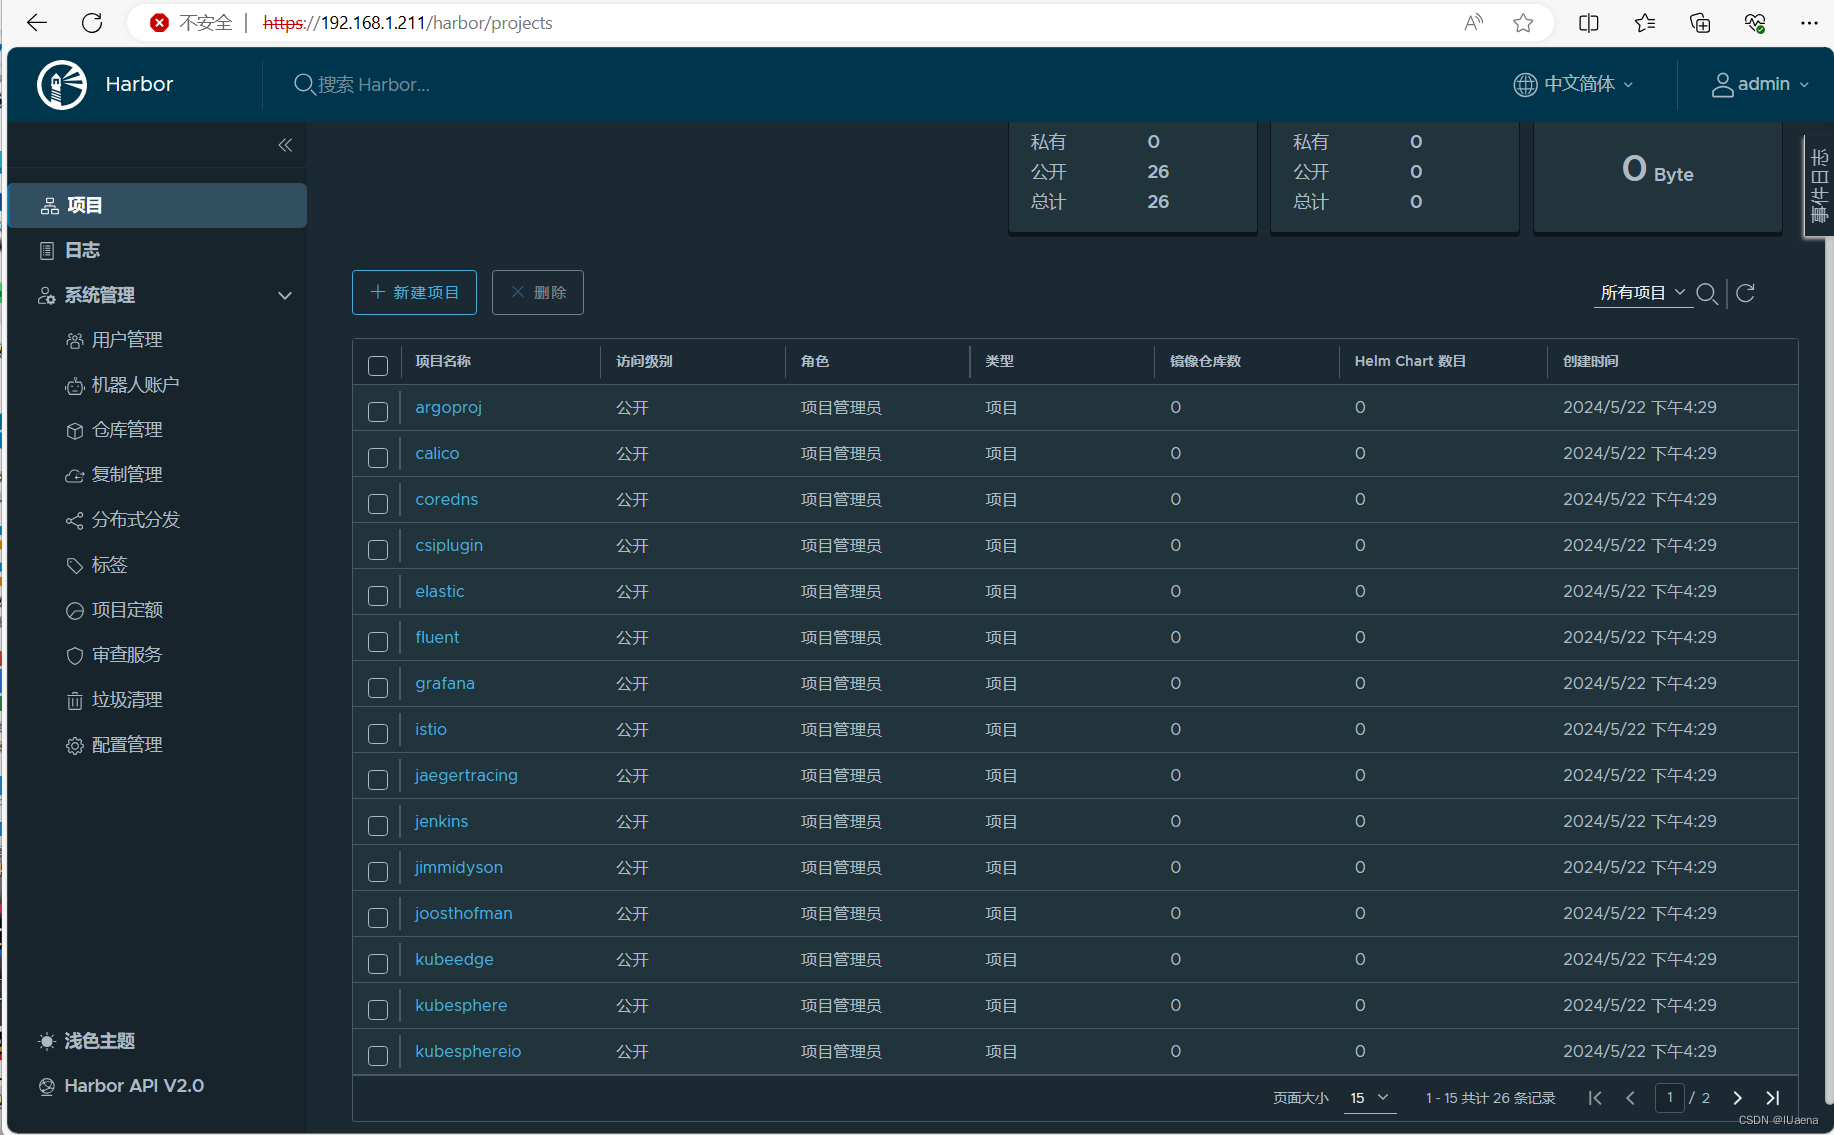
Task: Open the 项目 sidebar item
Action: pyautogui.click(x=158, y=205)
